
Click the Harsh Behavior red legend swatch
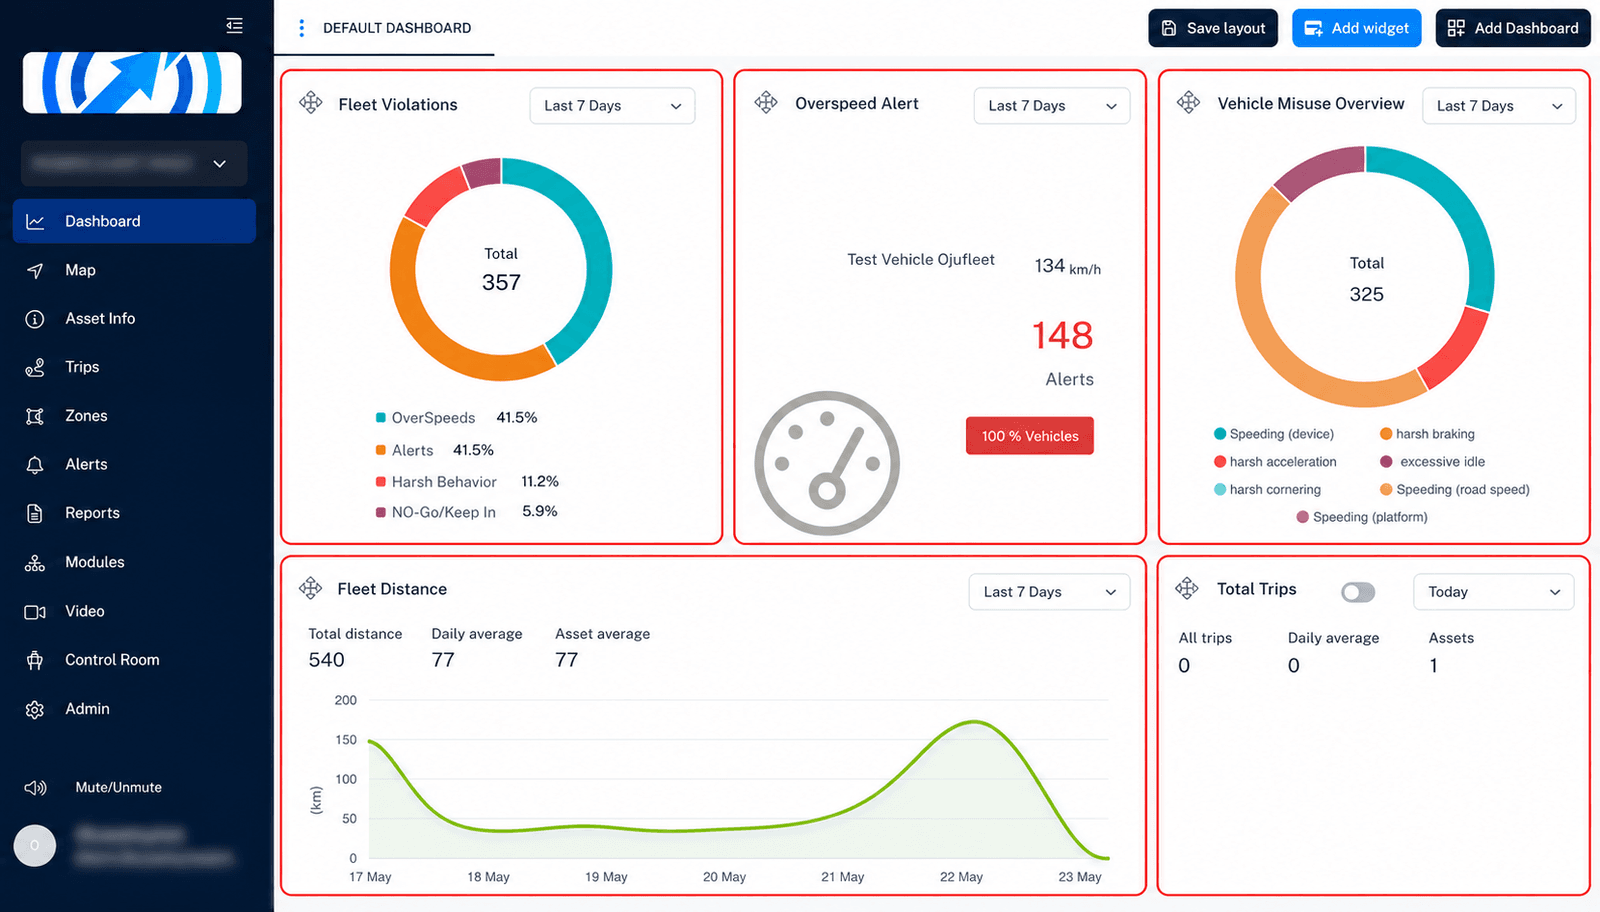coord(381,482)
